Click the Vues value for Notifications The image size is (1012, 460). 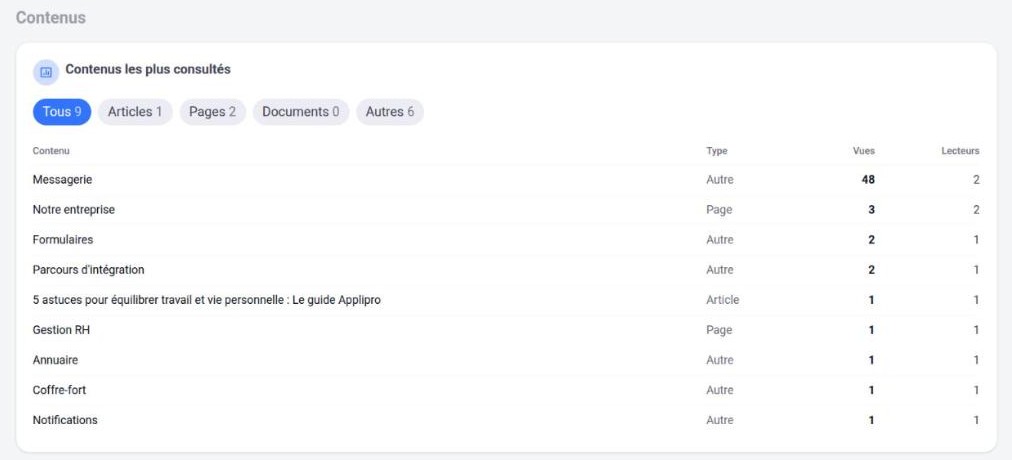[871, 420]
